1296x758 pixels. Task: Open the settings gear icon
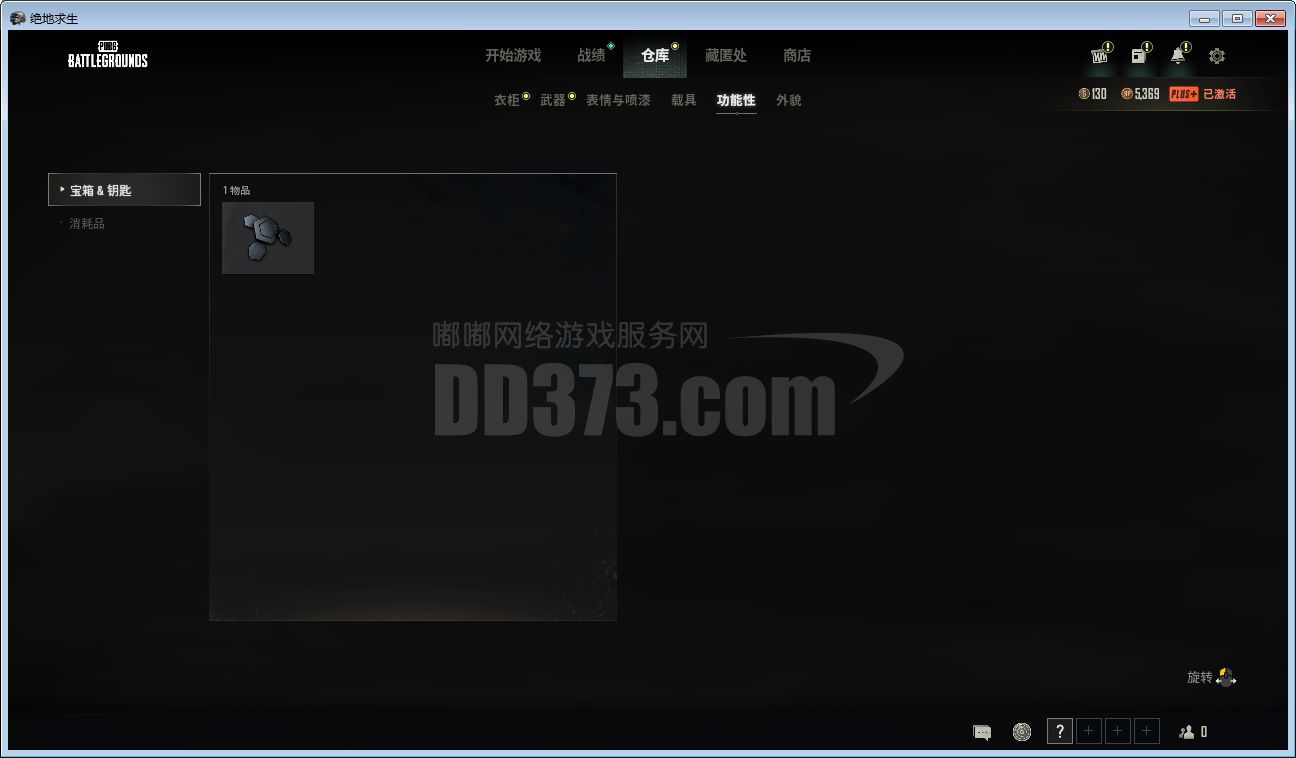(x=1217, y=57)
